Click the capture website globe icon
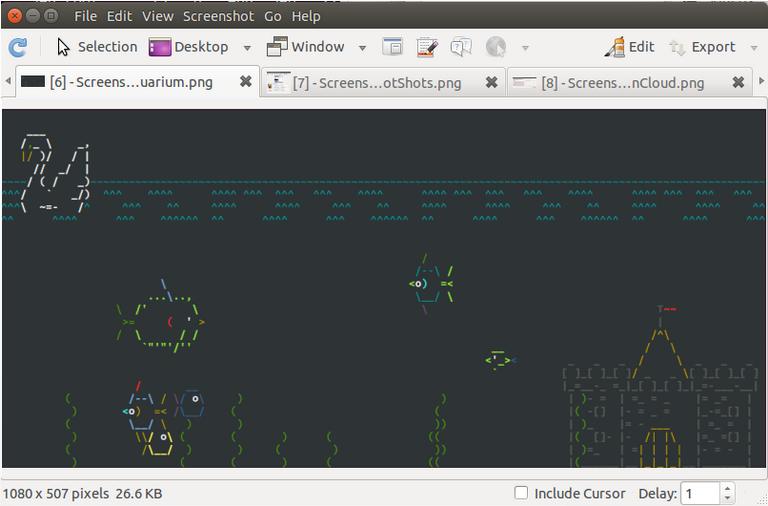This screenshot has height=506, width=768. (x=495, y=47)
